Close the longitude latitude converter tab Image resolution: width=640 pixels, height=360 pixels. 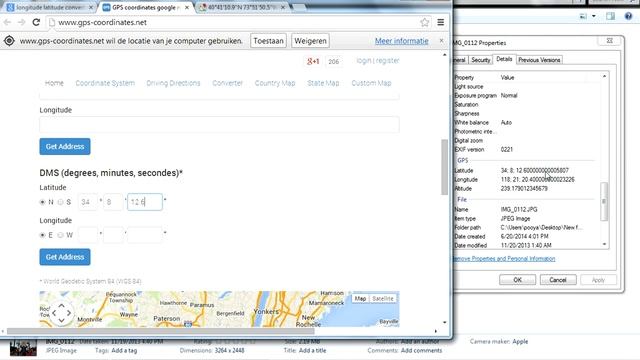[91, 7]
